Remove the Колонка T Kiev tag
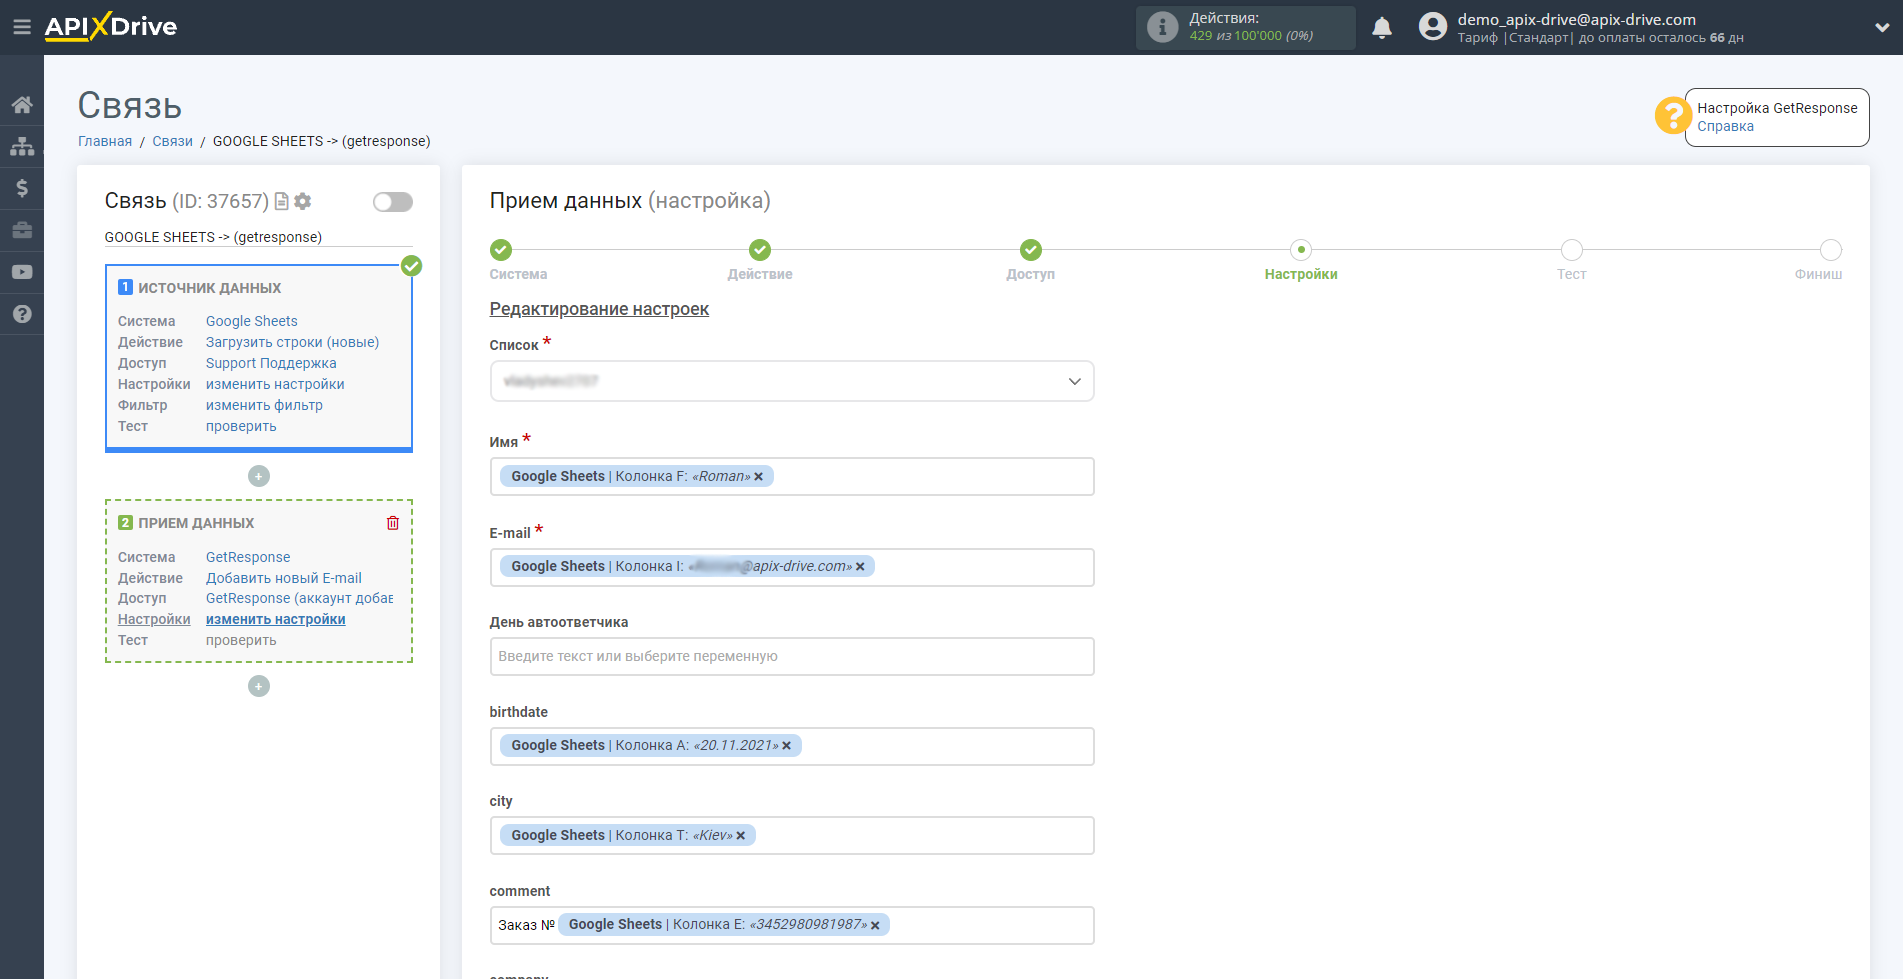Image resolution: width=1903 pixels, height=979 pixels. [741, 836]
